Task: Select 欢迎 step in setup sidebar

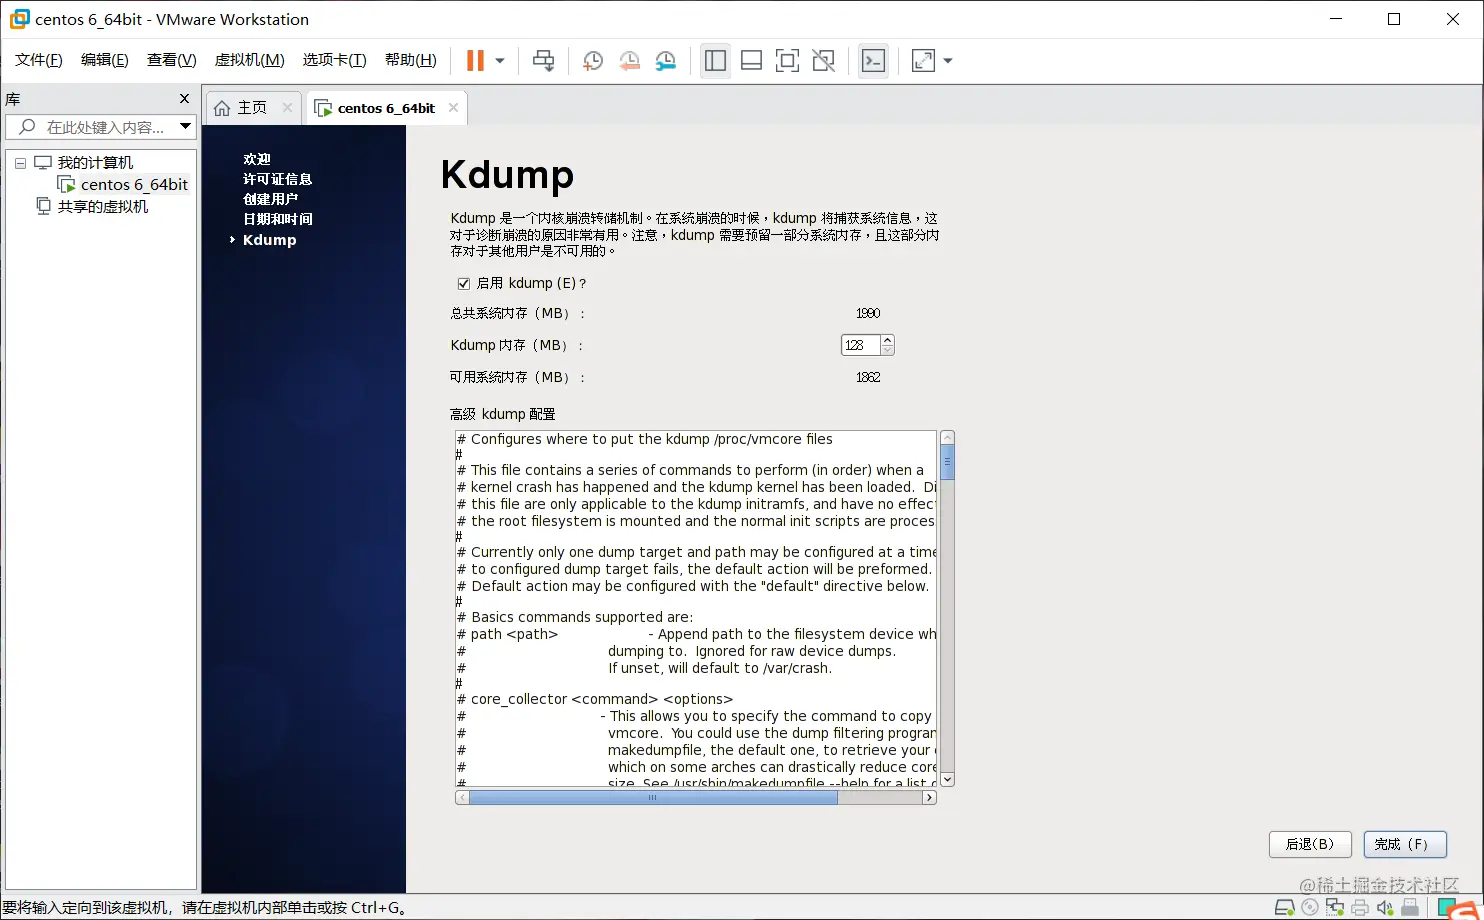Action: (257, 159)
